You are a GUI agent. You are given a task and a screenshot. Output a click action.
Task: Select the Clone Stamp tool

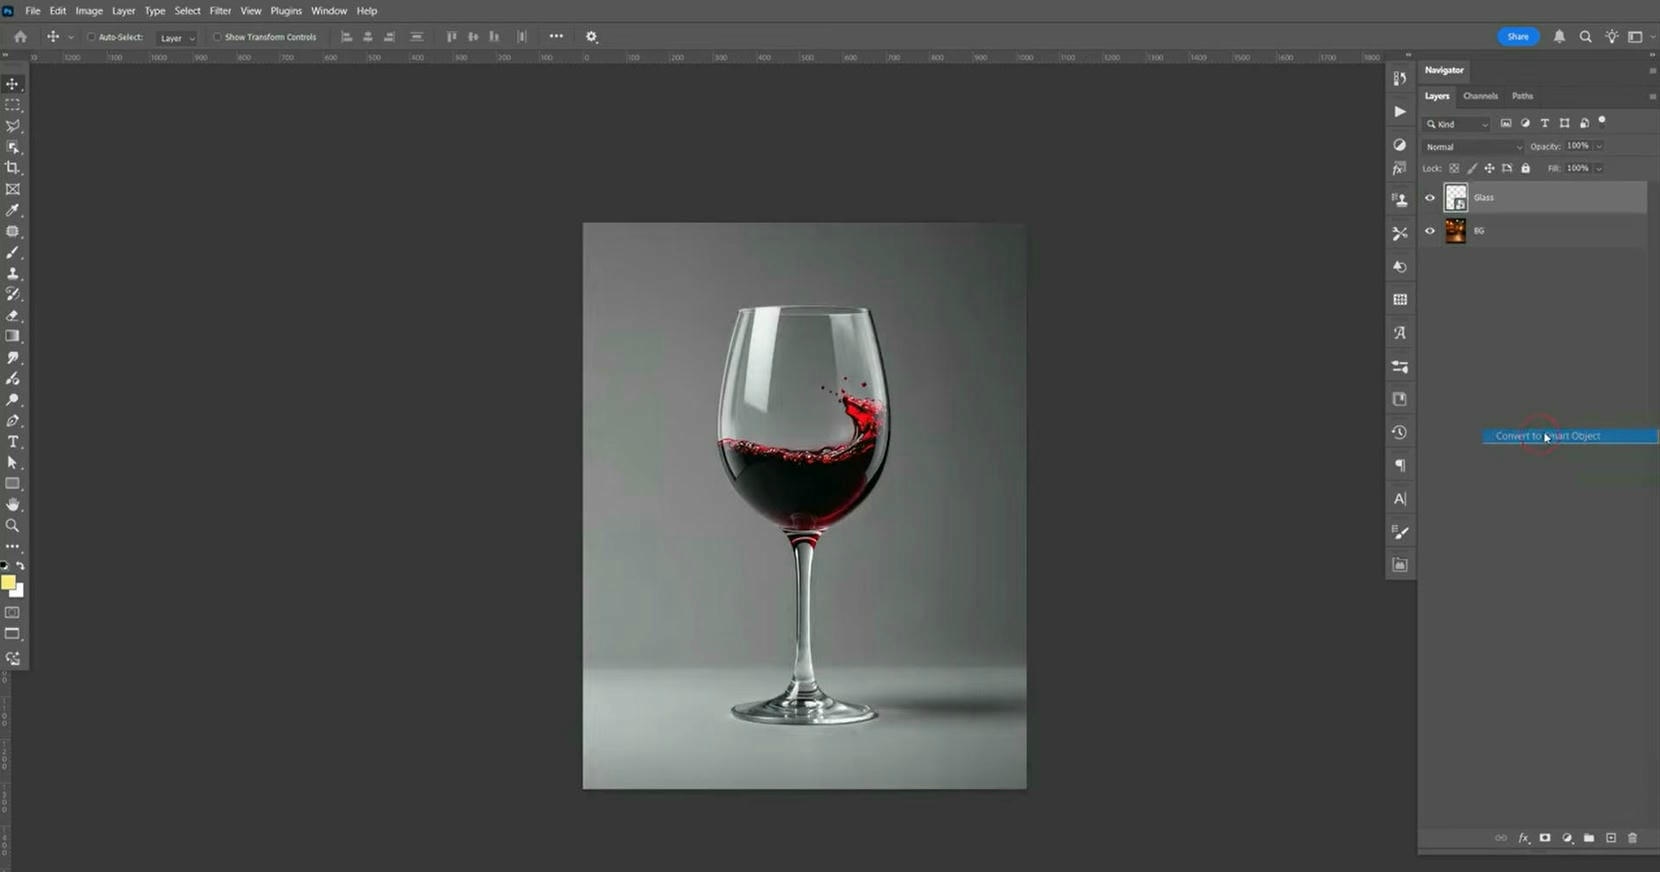point(13,273)
